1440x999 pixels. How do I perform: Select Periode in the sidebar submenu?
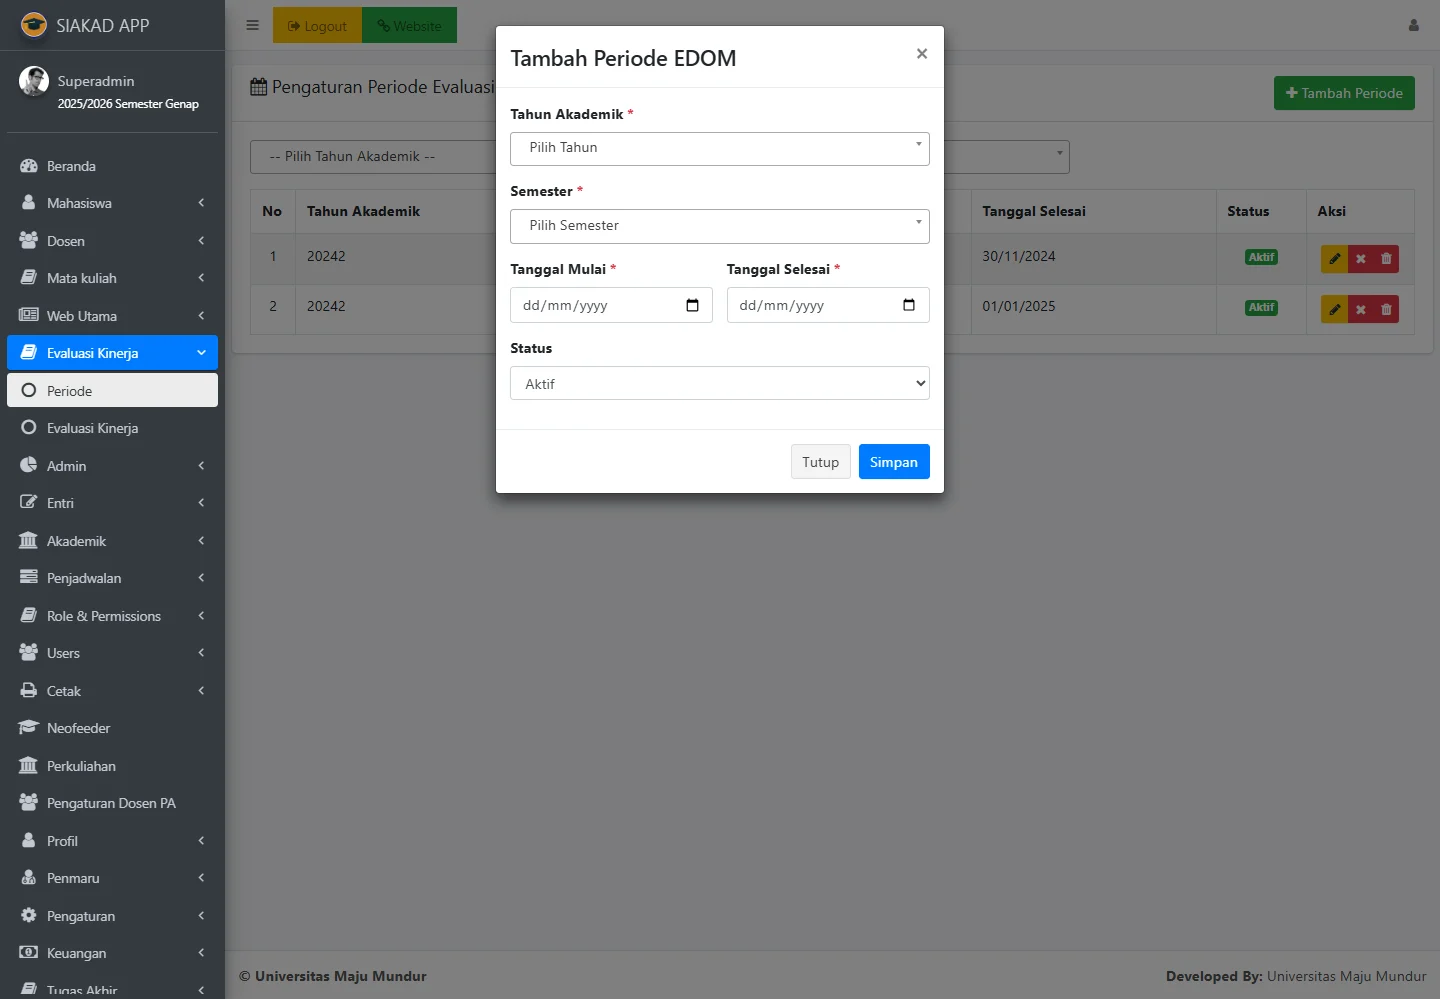(112, 391)
